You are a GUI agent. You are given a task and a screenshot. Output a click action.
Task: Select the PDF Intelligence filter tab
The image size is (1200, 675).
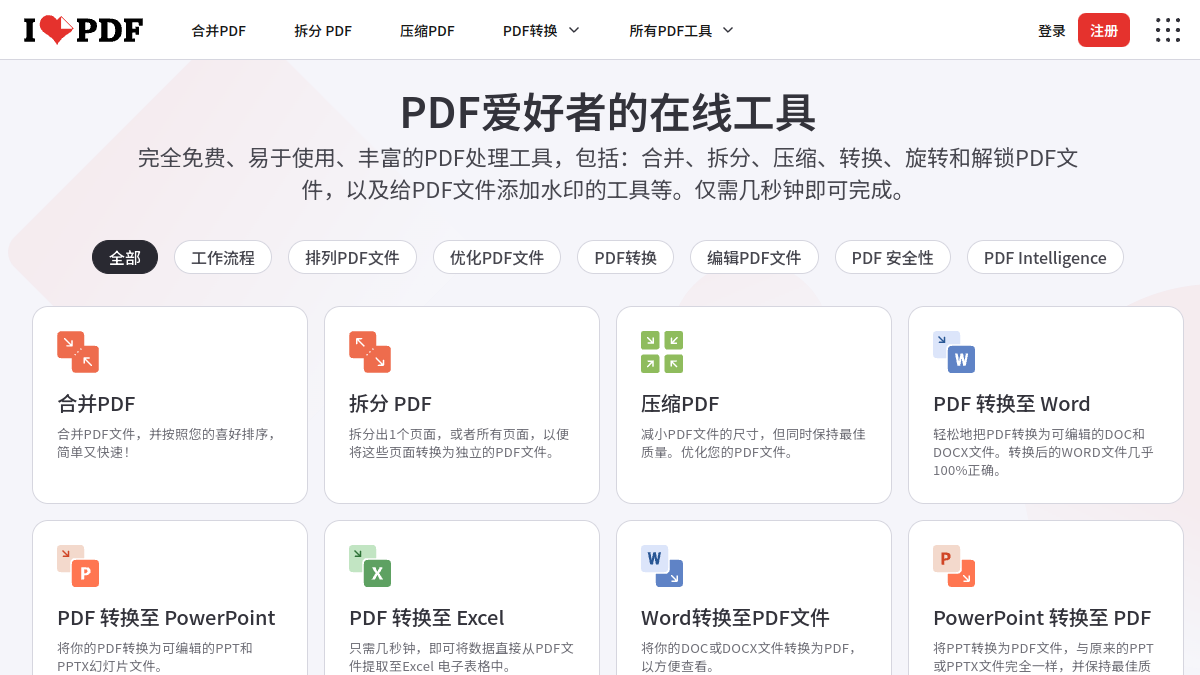1045,257
